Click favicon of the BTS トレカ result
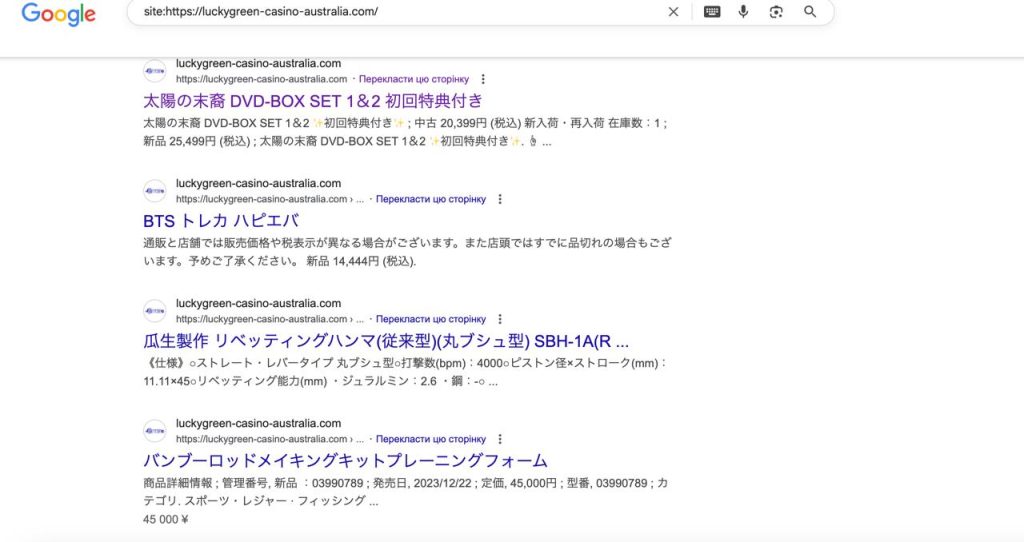 pyautogui.click(x=155, y=191)
